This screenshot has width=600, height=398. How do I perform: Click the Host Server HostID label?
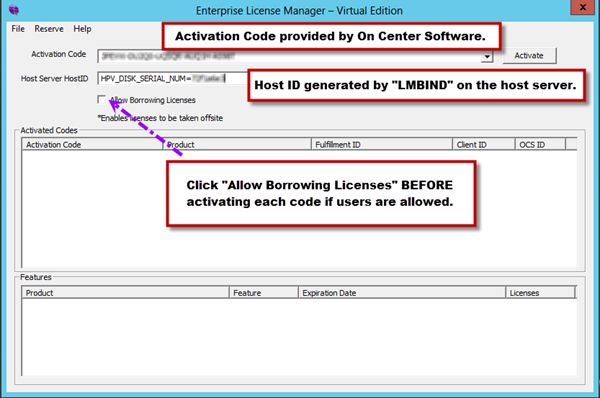pyautogui.click(x=54, y=78)
